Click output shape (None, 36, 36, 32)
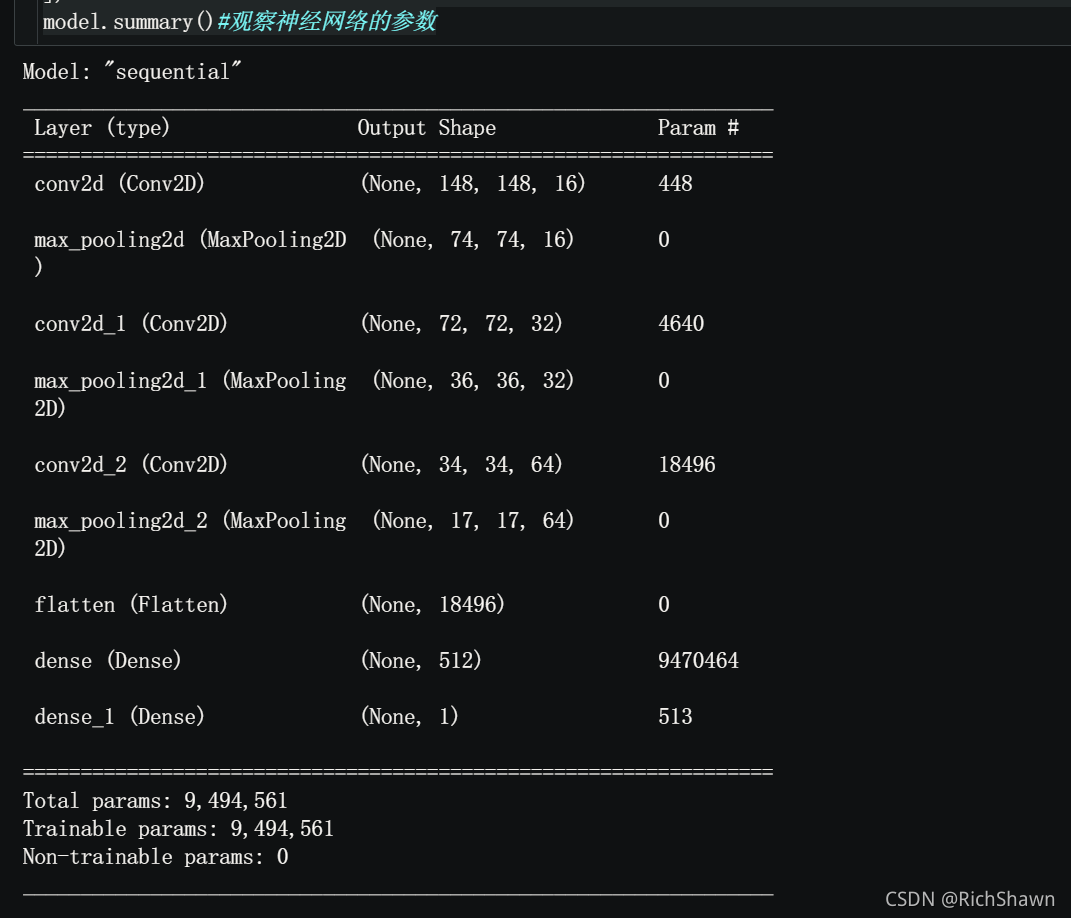The image size is (1071, 918). tap(473, 380)
